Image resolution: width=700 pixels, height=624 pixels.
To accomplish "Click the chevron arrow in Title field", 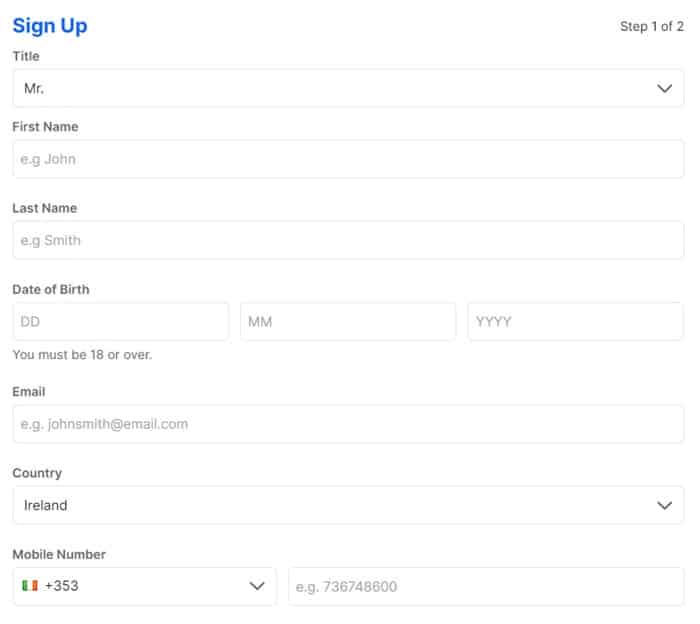I will [664, 88].
